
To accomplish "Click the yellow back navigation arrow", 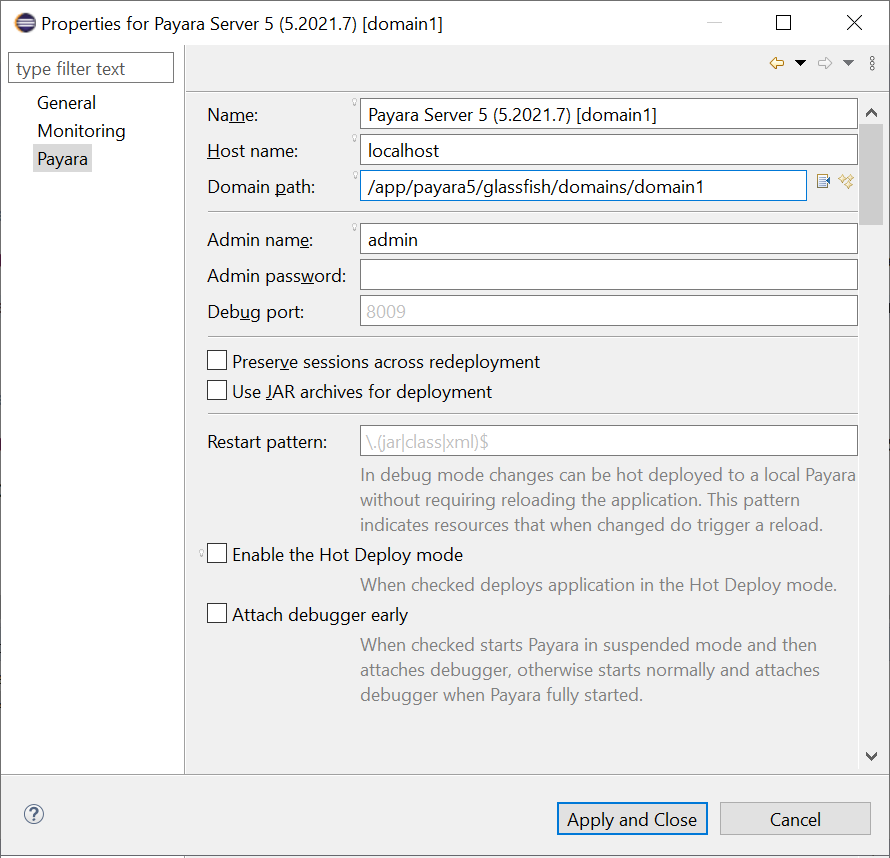I will coord(777,63).
